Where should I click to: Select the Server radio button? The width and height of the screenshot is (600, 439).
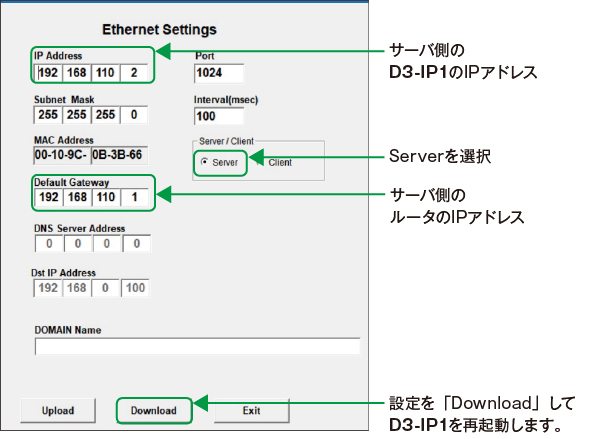(206, 162)
